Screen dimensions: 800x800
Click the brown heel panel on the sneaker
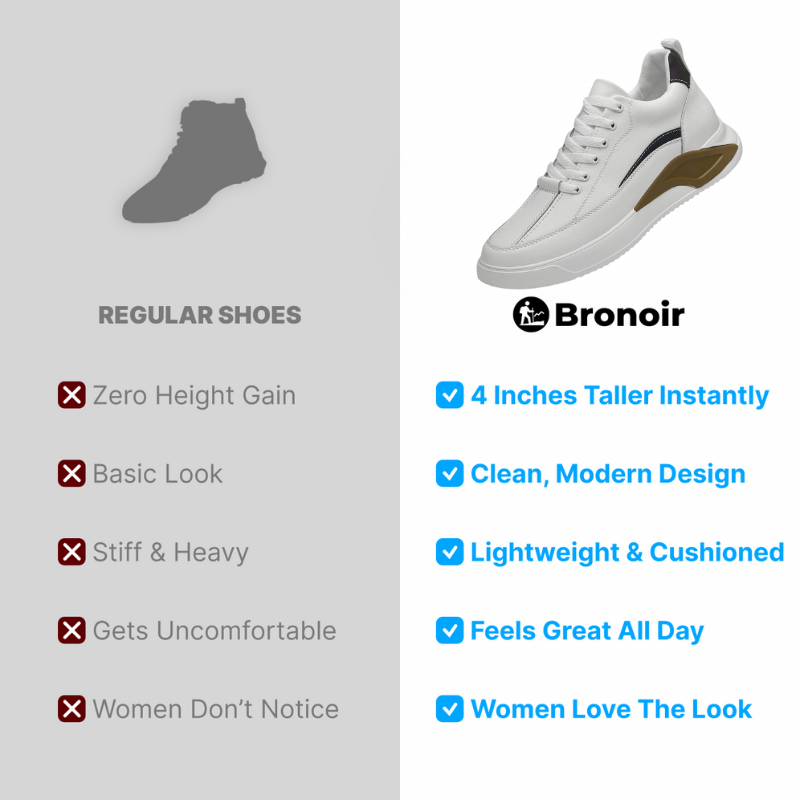point(686,177)
